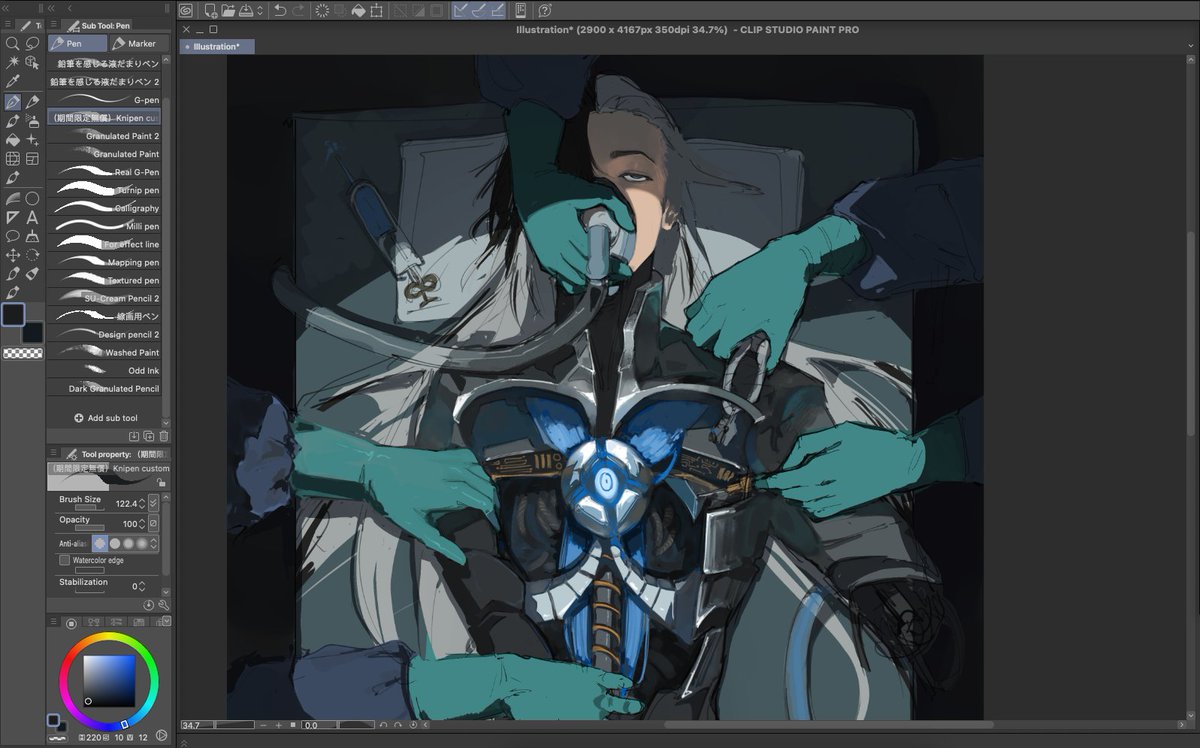Screen dimensions: 1200x748
Task: Adjust Stabilization value stepper arrows
Action: 141,586
